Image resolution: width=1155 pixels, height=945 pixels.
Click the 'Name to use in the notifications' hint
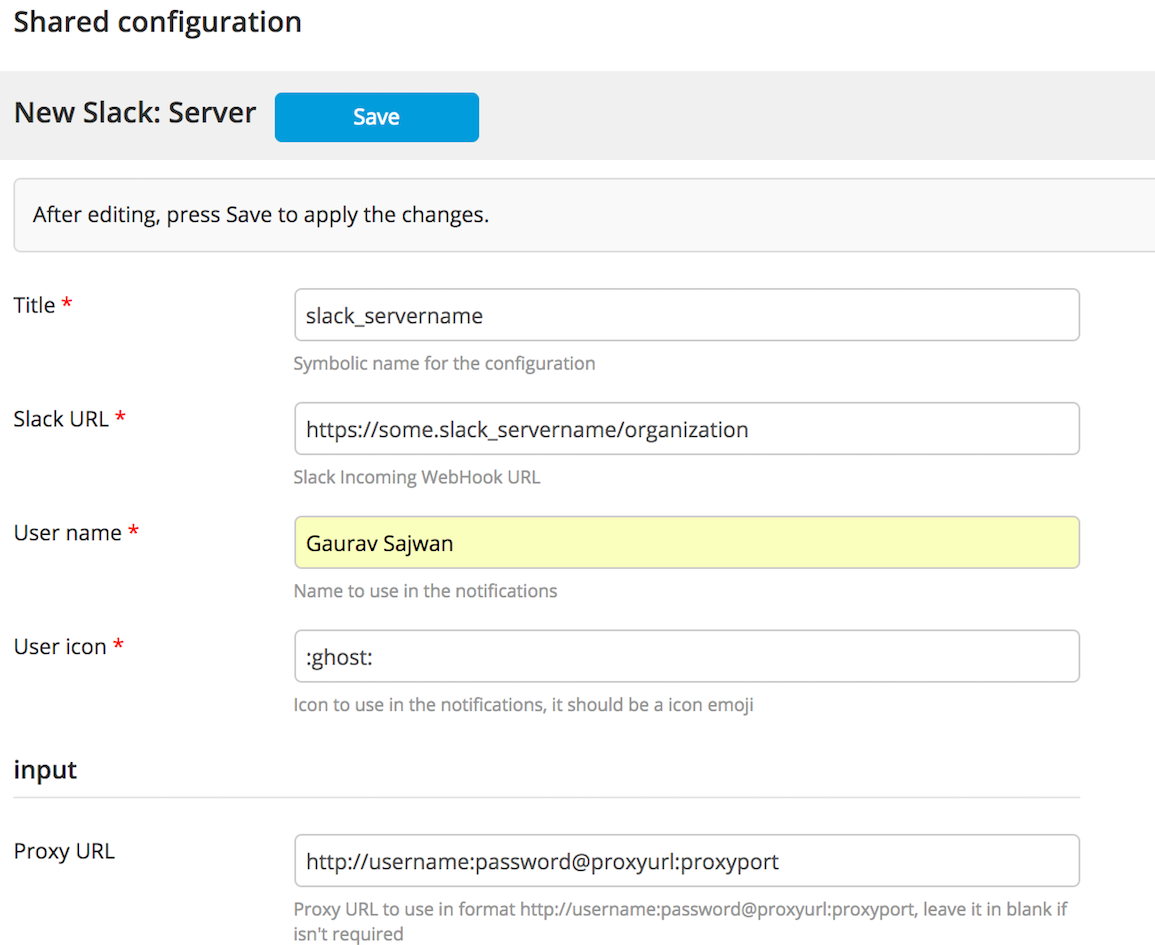coord(425,591)
